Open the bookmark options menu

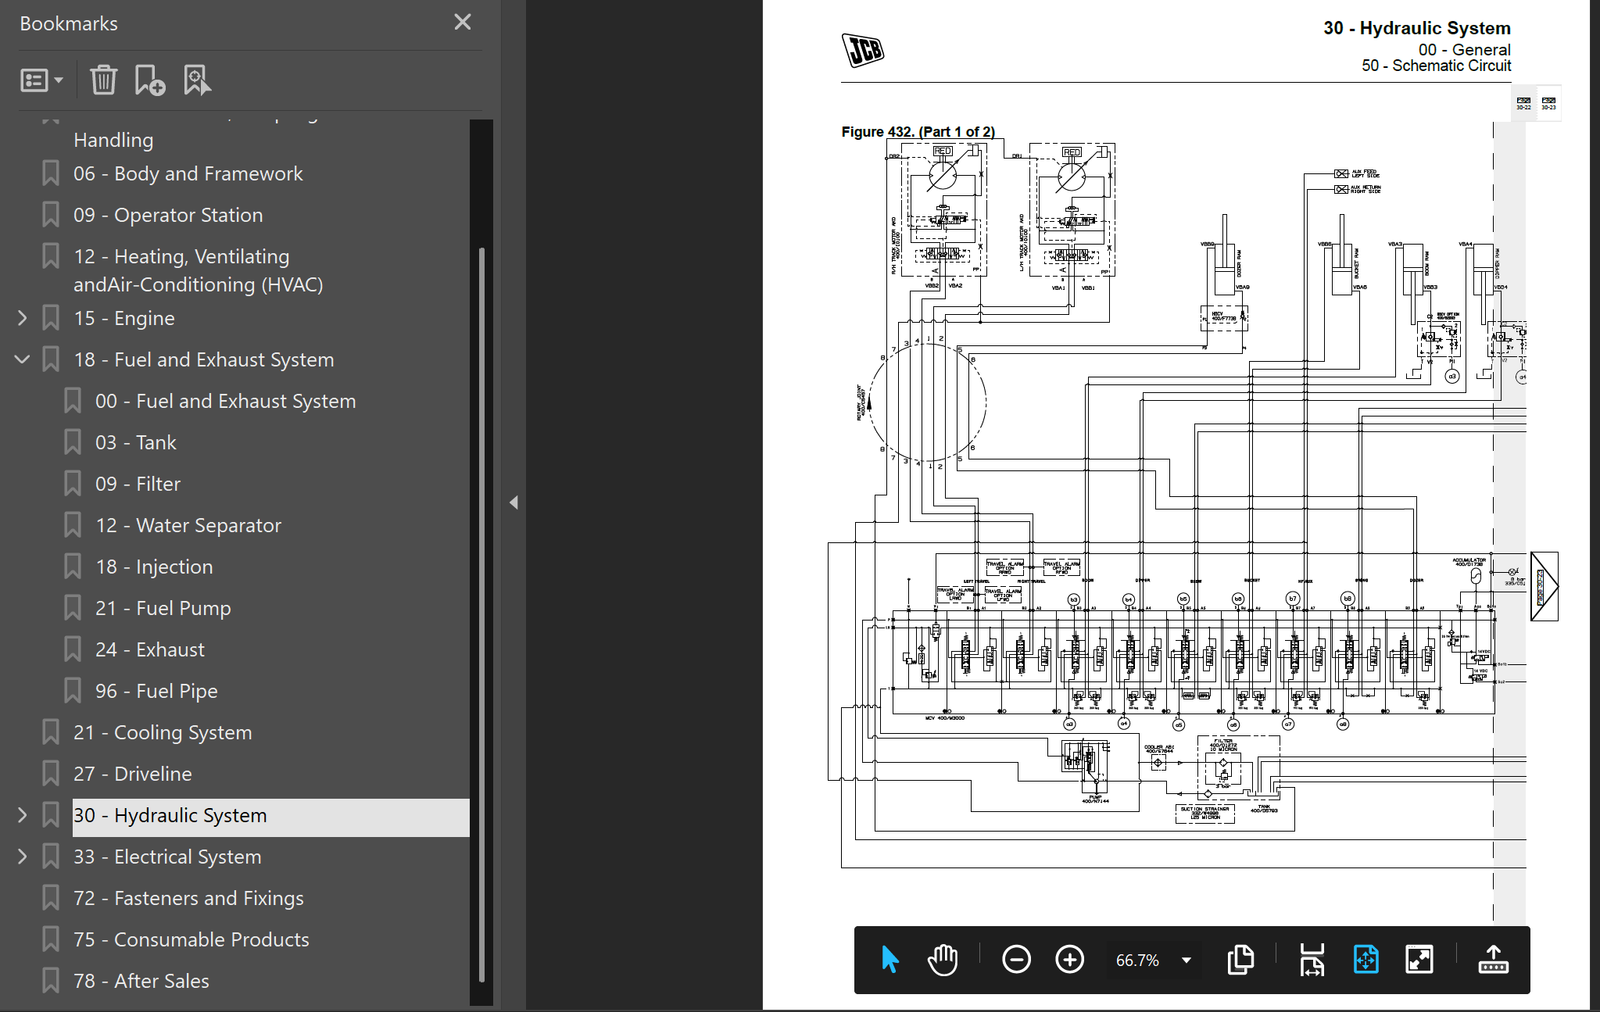(42, 80)
